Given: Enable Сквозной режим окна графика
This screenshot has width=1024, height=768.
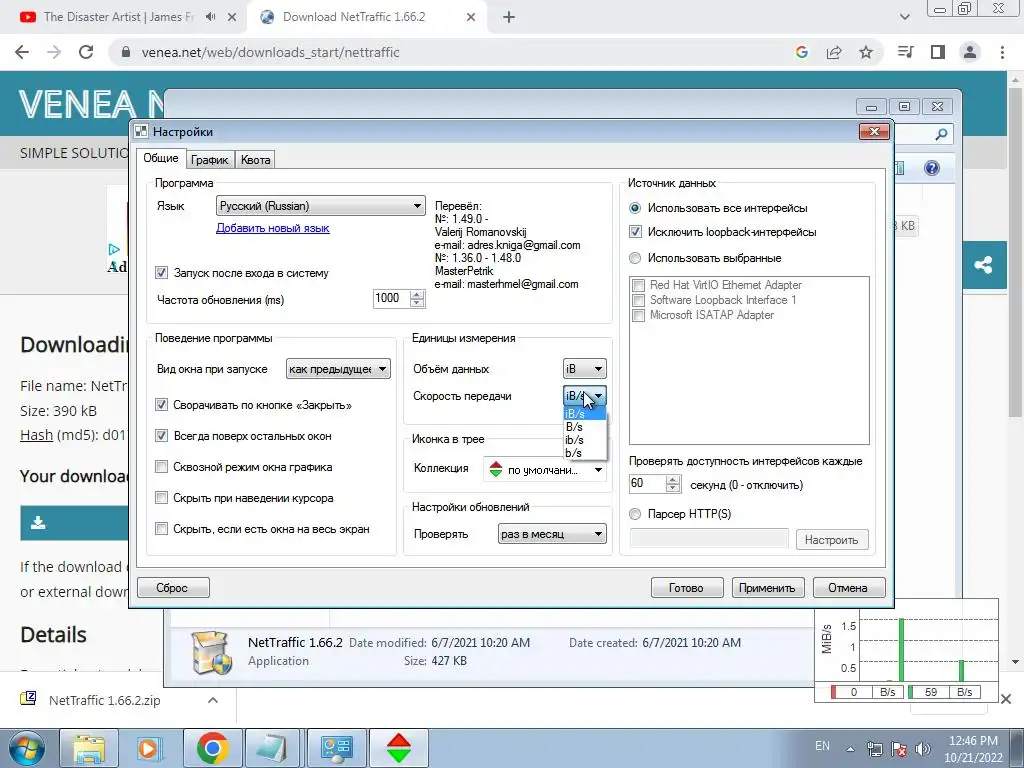Looking at the screenshot, I should tap(161, 467).
